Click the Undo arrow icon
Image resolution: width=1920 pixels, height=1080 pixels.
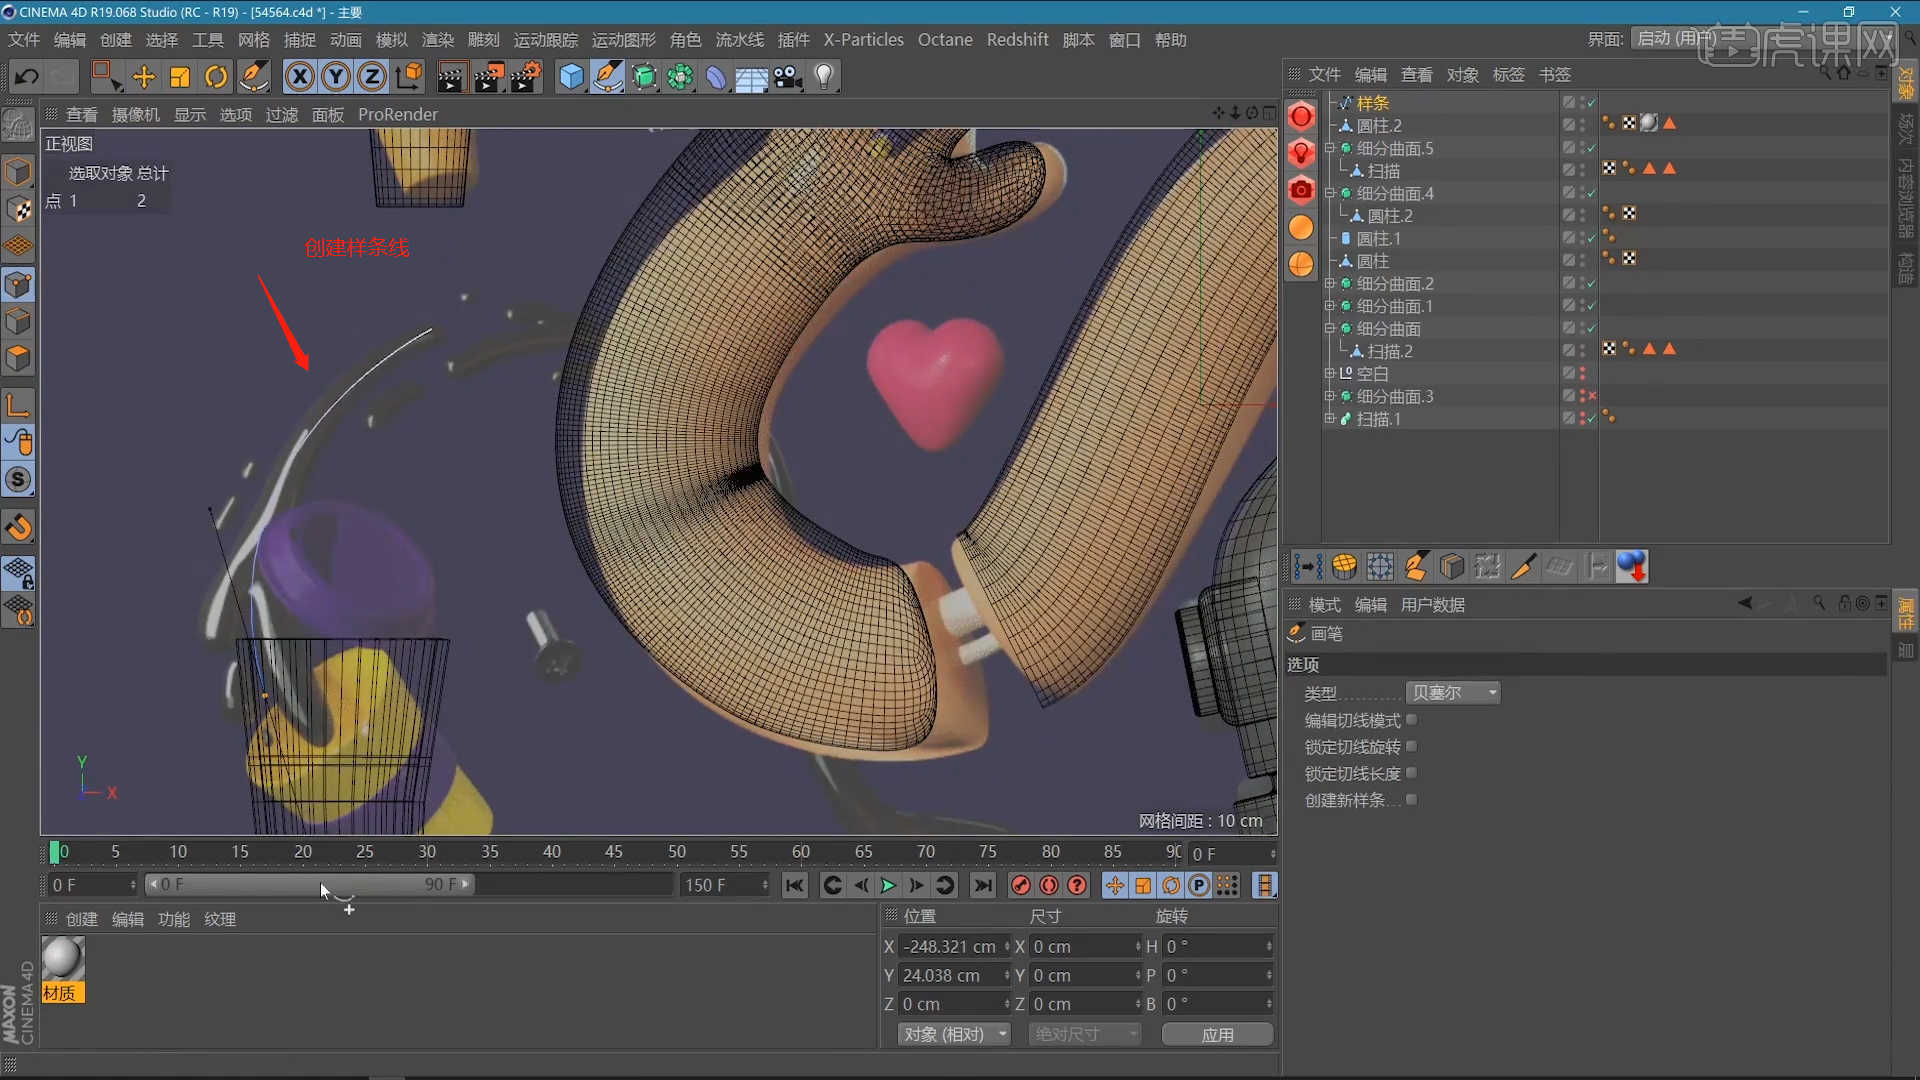27,77
